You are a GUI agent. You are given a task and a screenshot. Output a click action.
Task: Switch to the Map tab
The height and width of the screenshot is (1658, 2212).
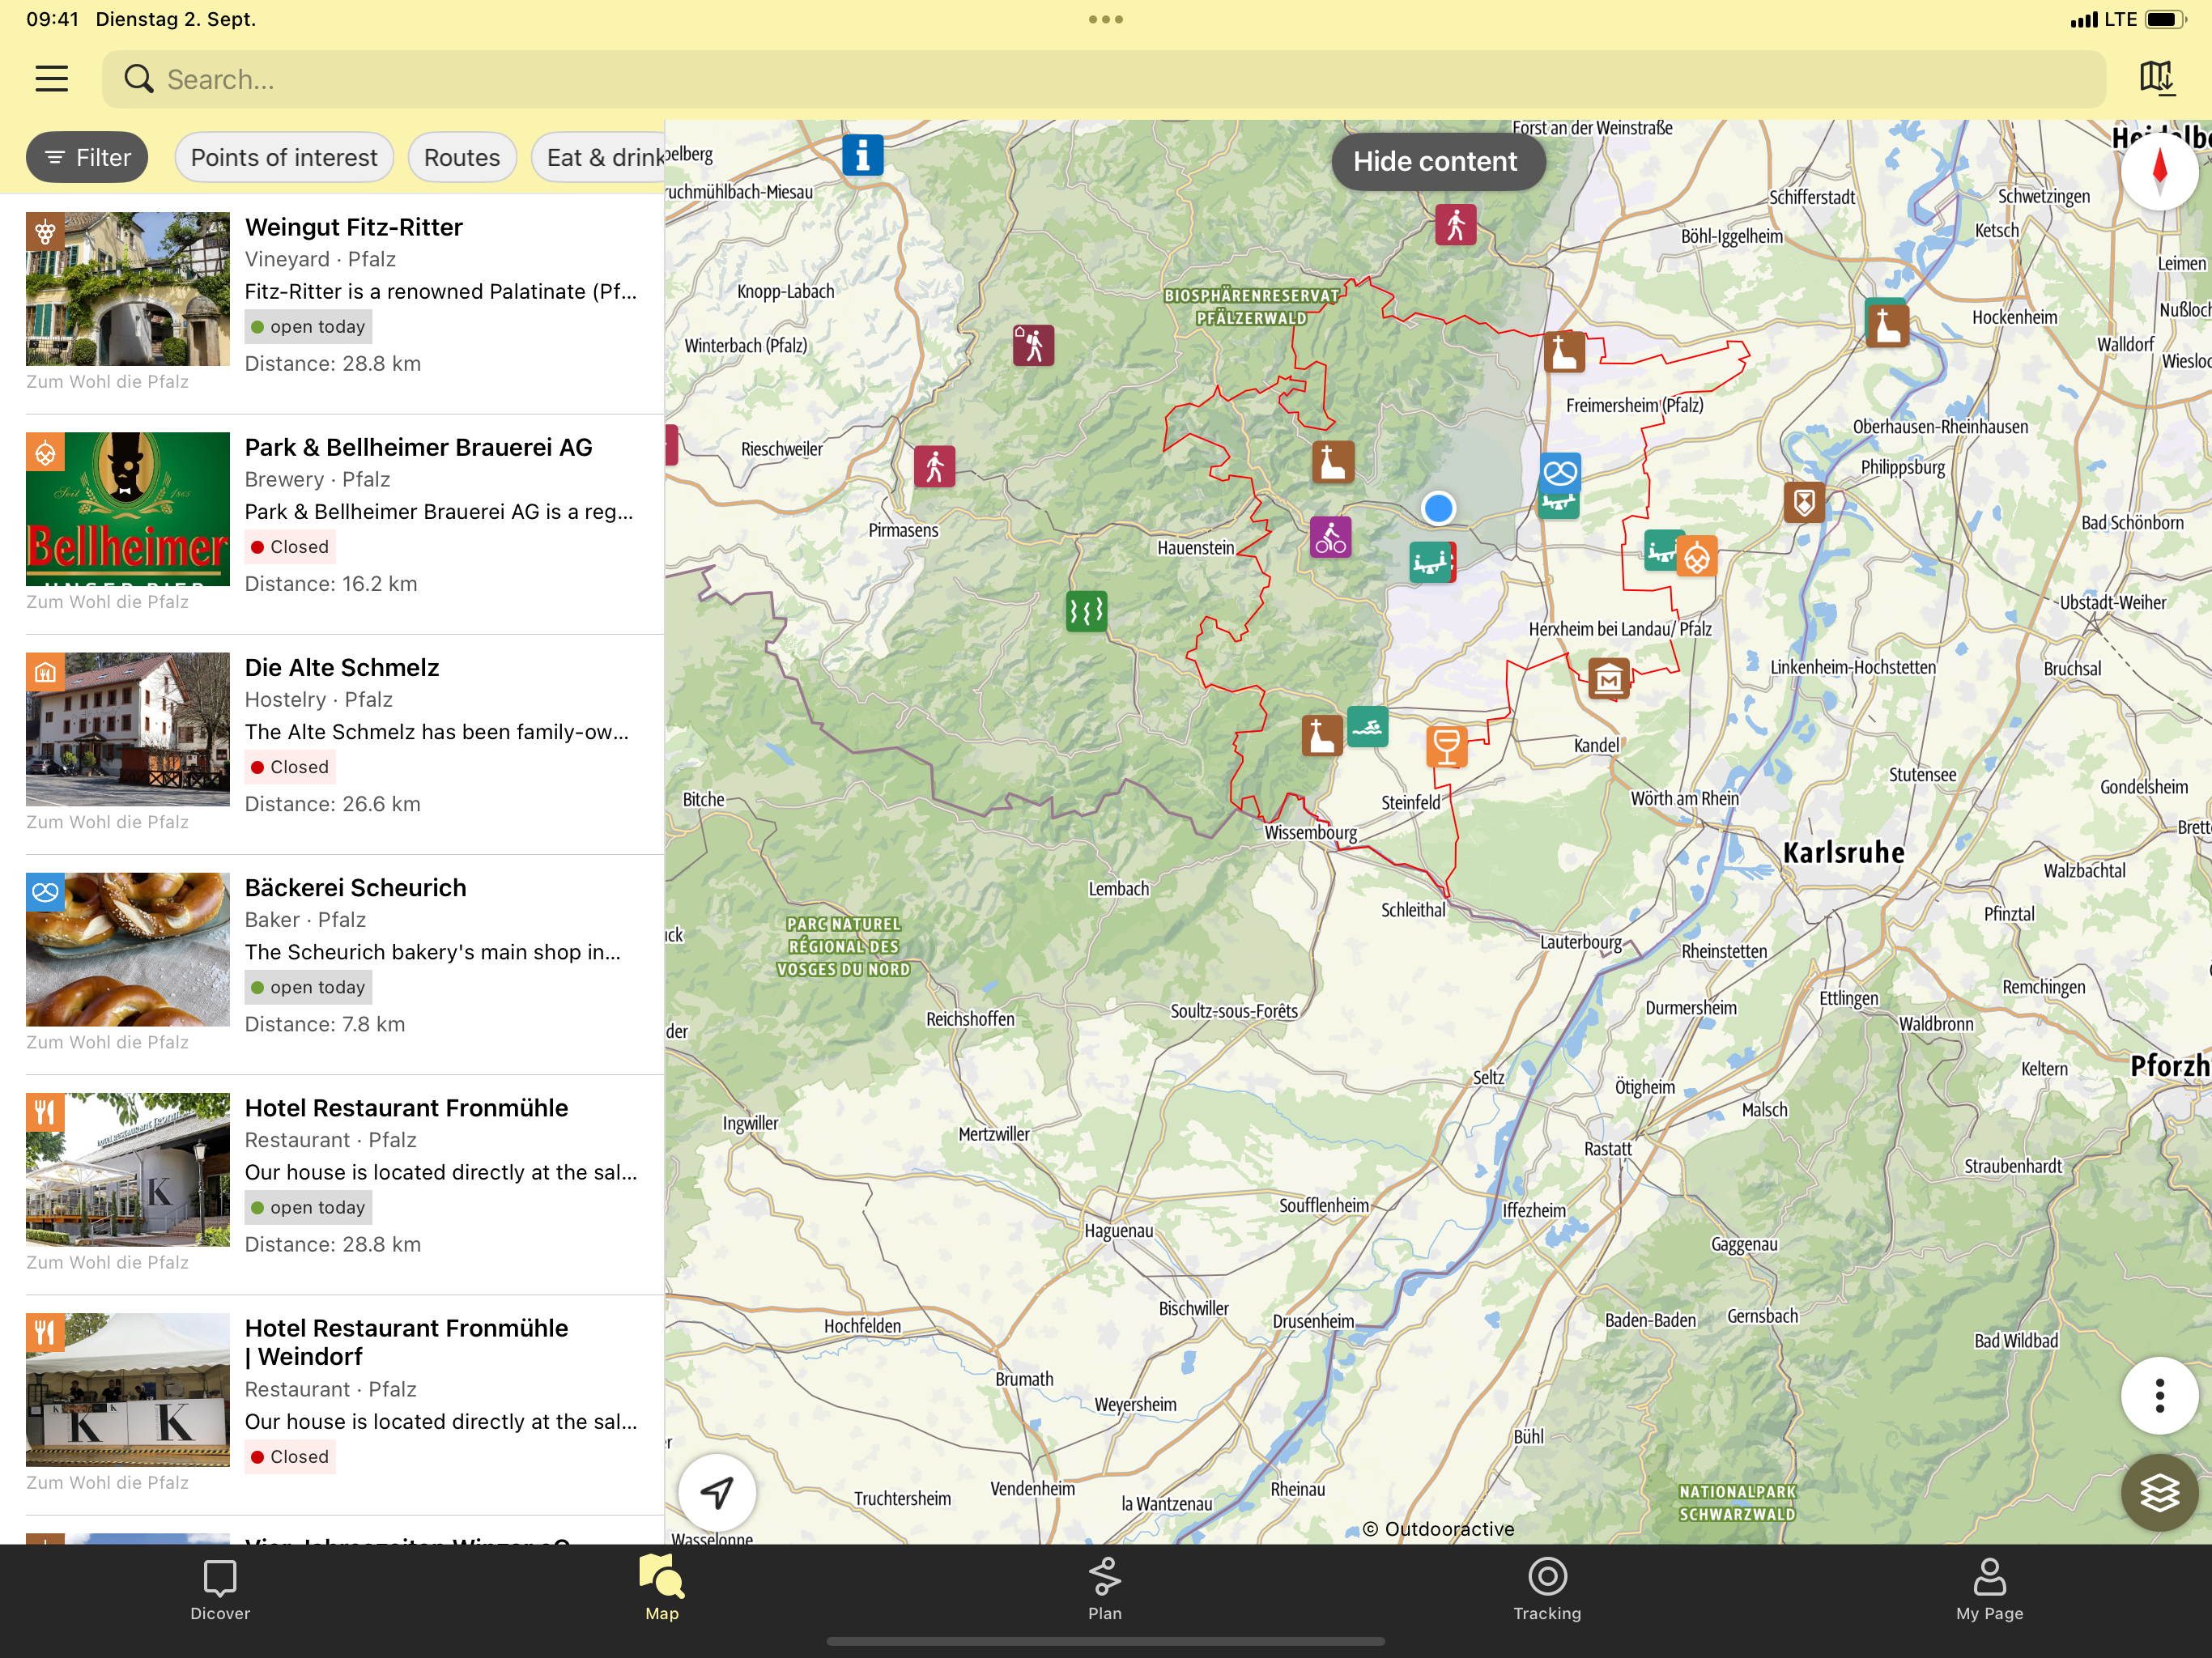[x=662, y=1590]
